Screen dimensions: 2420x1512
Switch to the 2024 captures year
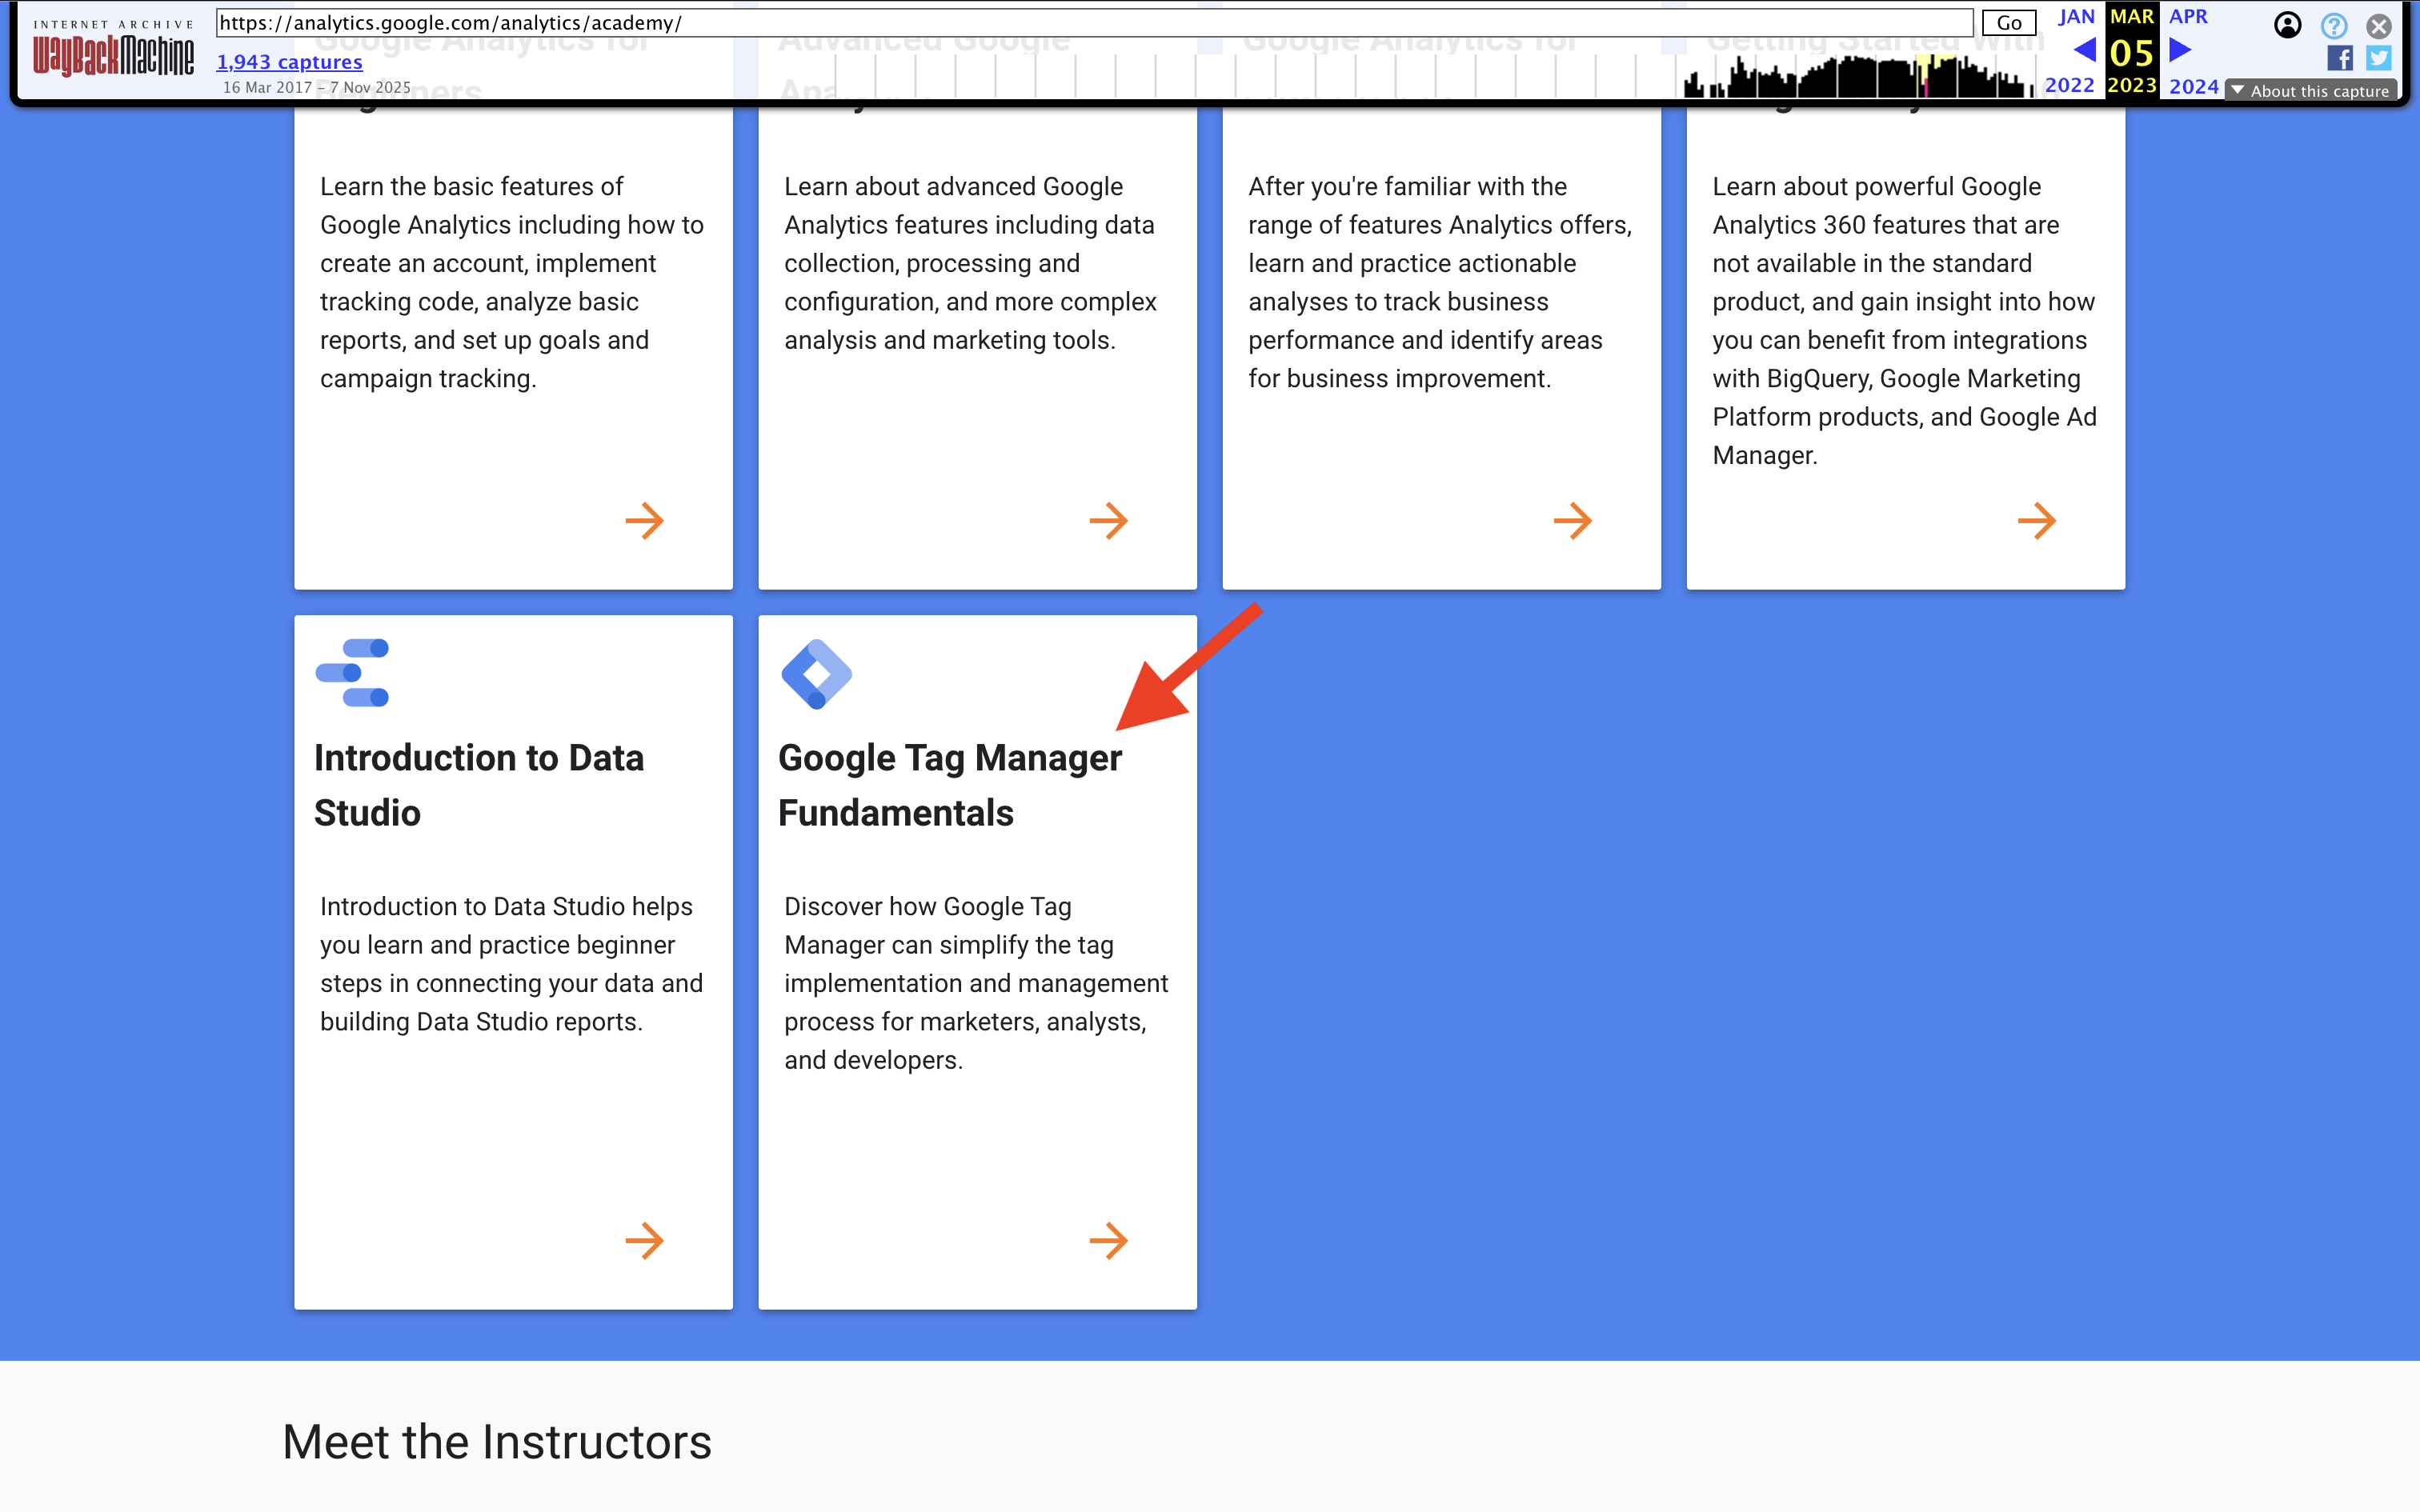2193,86
